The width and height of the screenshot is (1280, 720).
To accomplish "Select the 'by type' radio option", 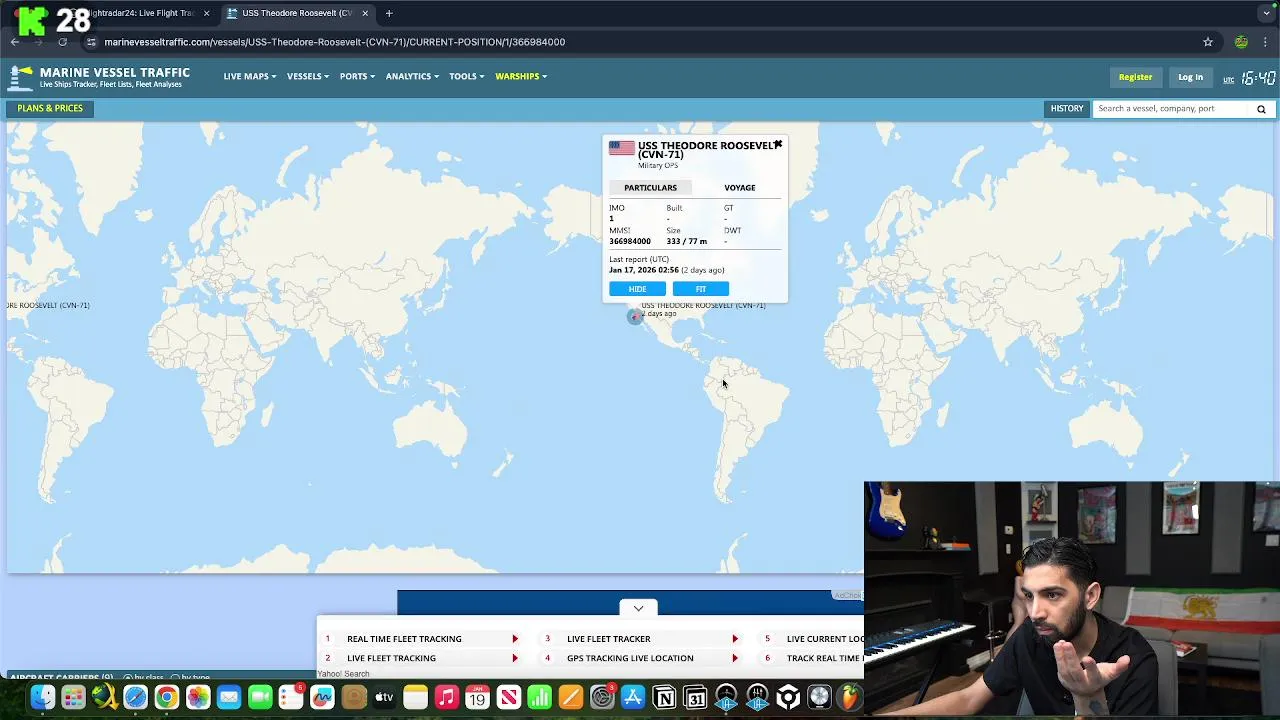I will (175, 678).
